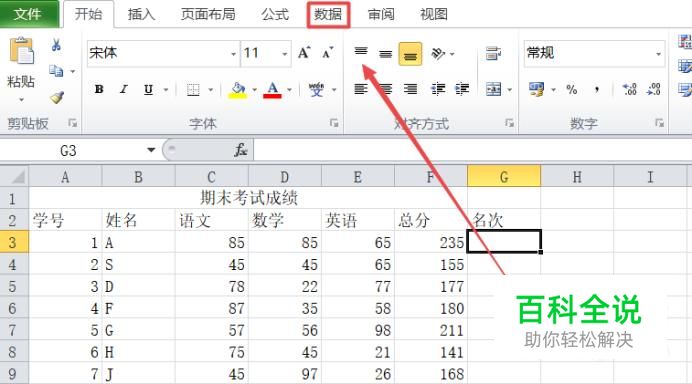Viewport: 692px width, 384px height.
Task: Increase font size with large A
Action: [304, 53]
